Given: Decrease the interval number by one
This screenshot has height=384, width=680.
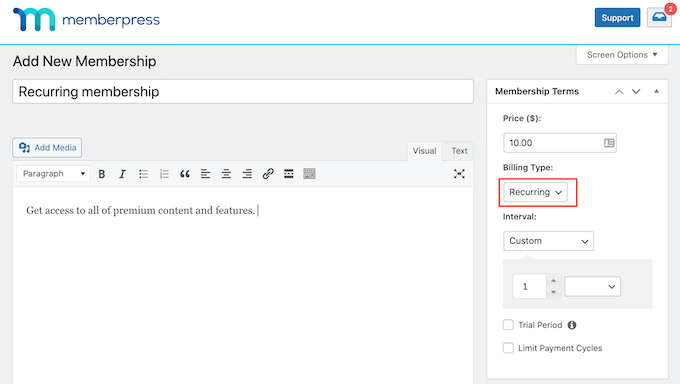Looking at the screenshot, I should (x=553, y=292).
